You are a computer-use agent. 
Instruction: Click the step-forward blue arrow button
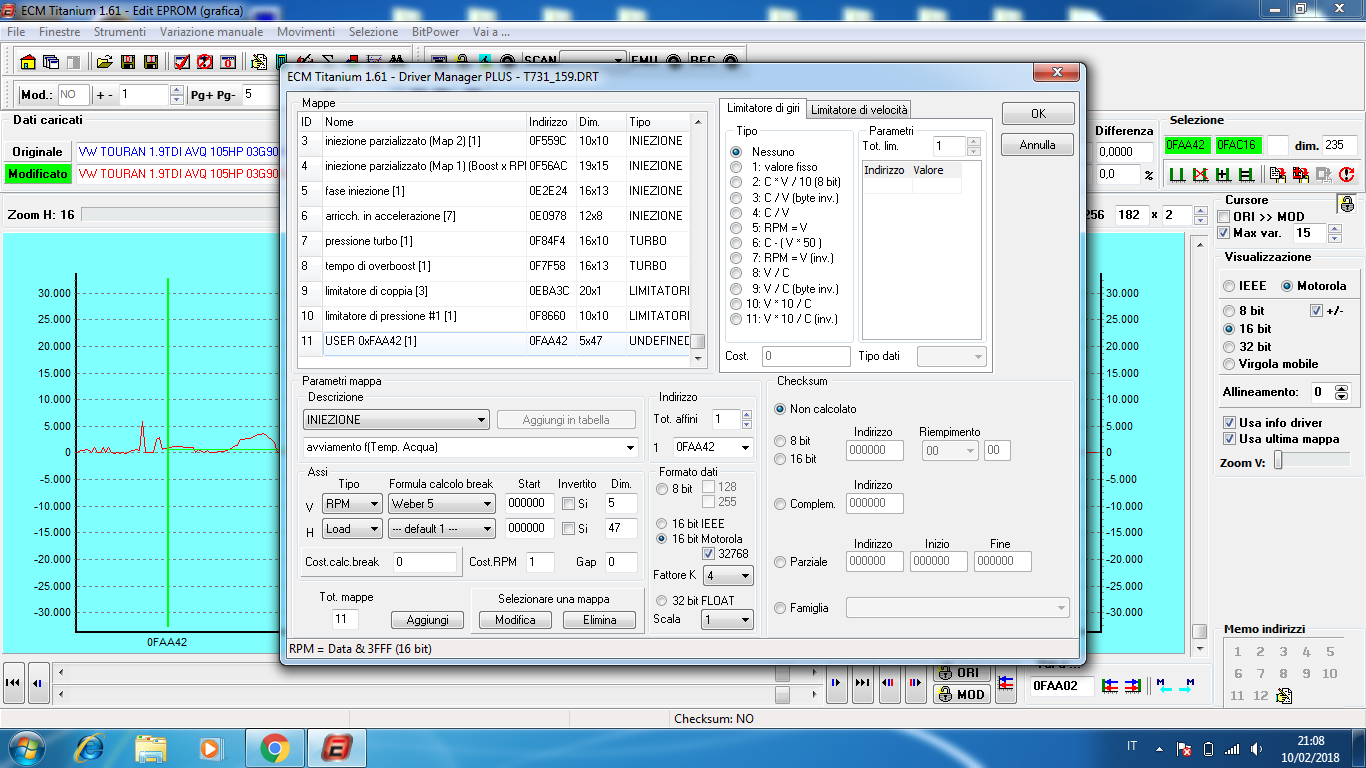[x=836, y=682]
